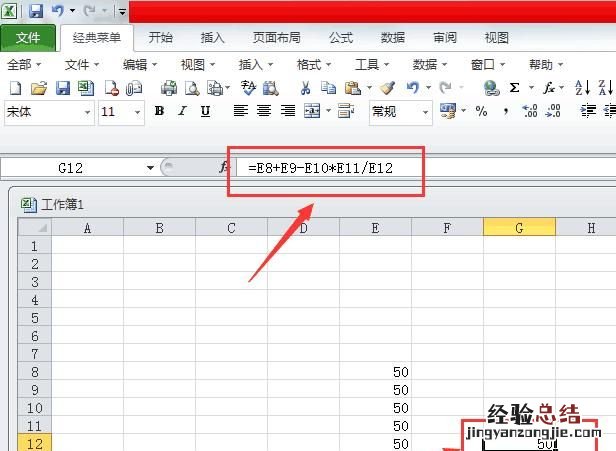616x451 pixels.
Task: Toggle Underline formatting
Action: tap(205, 112)
